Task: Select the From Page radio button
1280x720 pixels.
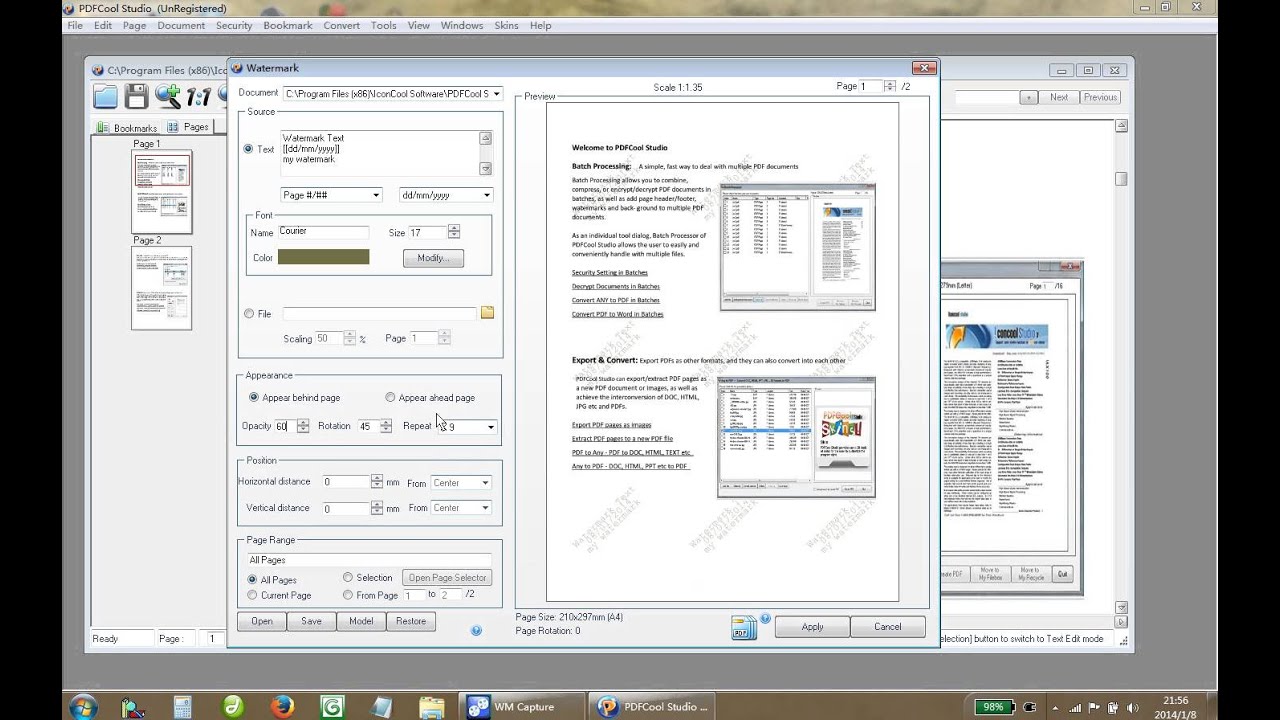Action: [348, 595]
